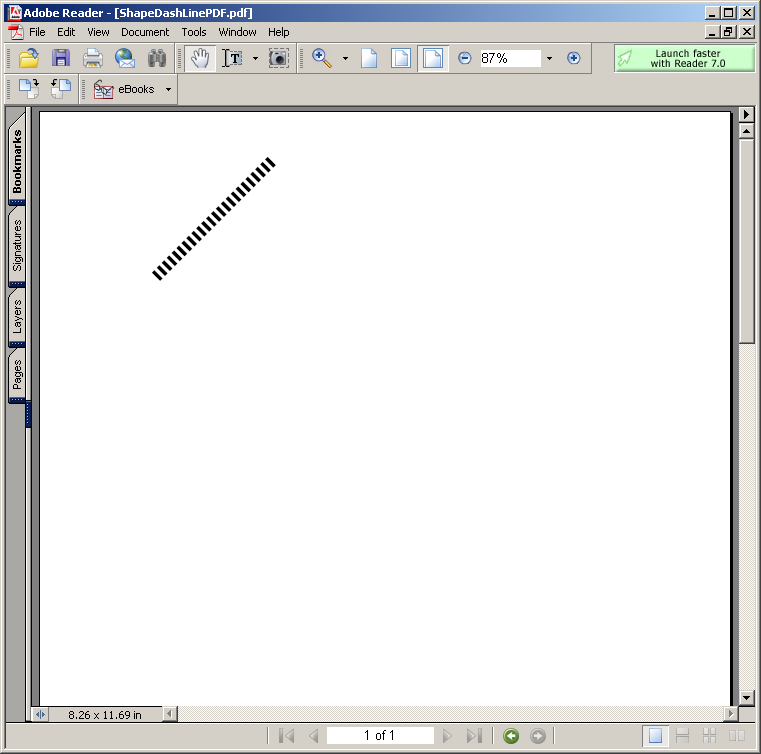Open the eBooks dropdown arrow
This screenshot has width=761, height=754.
pyautogui.click(x=168, y=89)
